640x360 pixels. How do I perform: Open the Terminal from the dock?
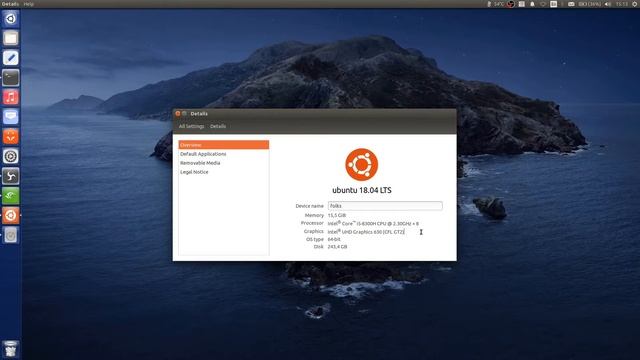click(x=11, y=77)
